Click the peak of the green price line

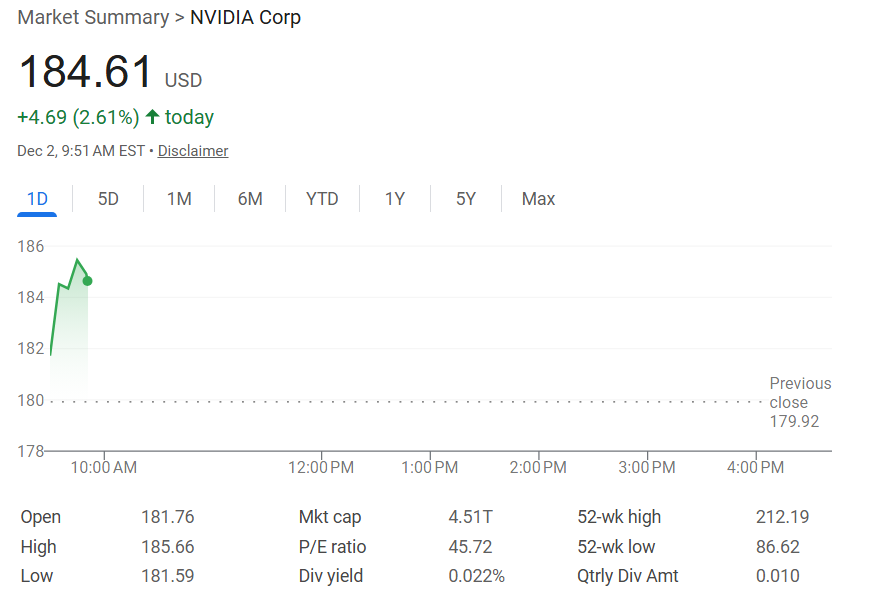tap(77, 260)
